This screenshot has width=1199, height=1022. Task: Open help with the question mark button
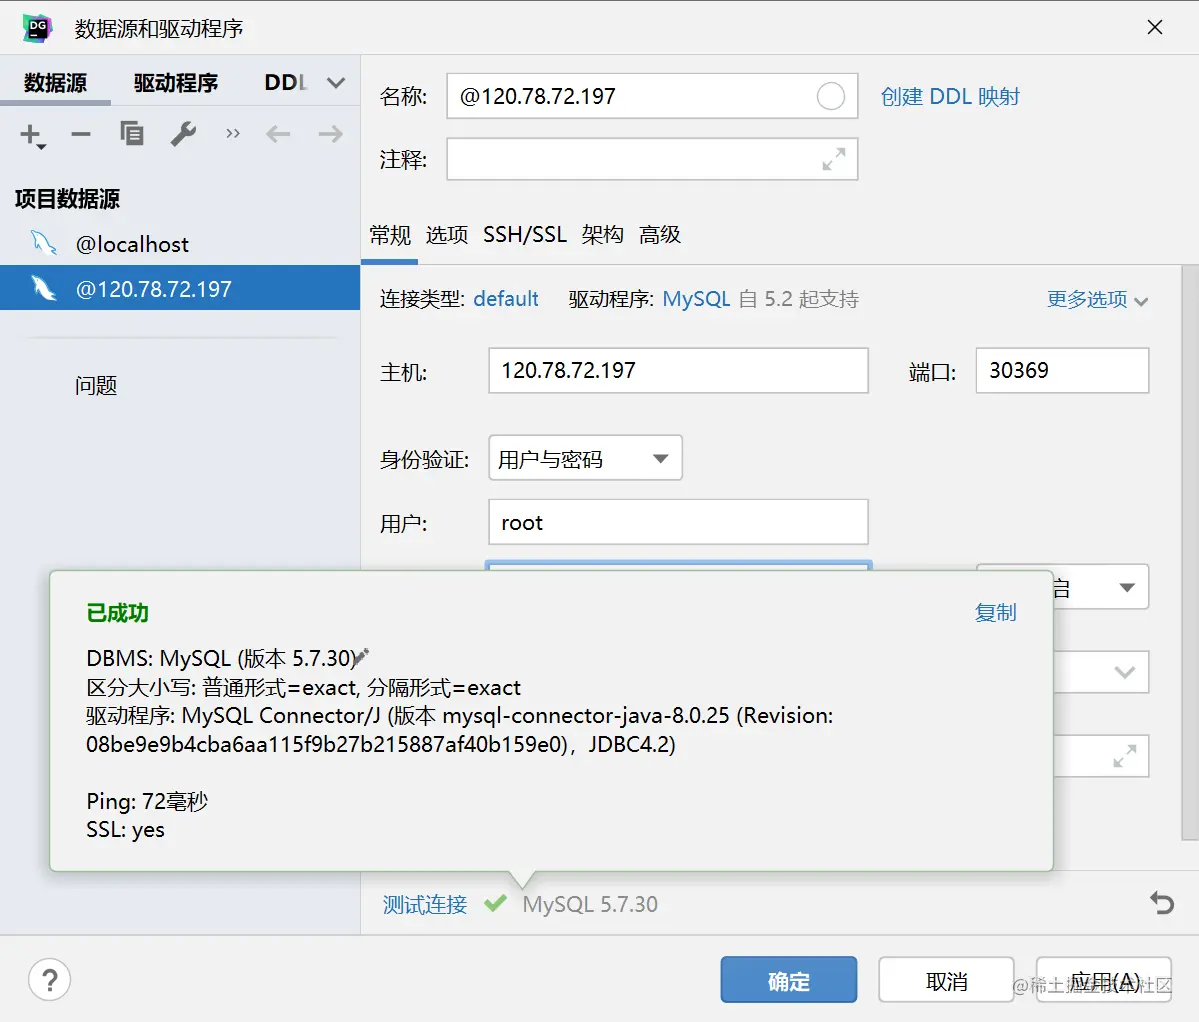pyautogui.click(x=50, y=980)
